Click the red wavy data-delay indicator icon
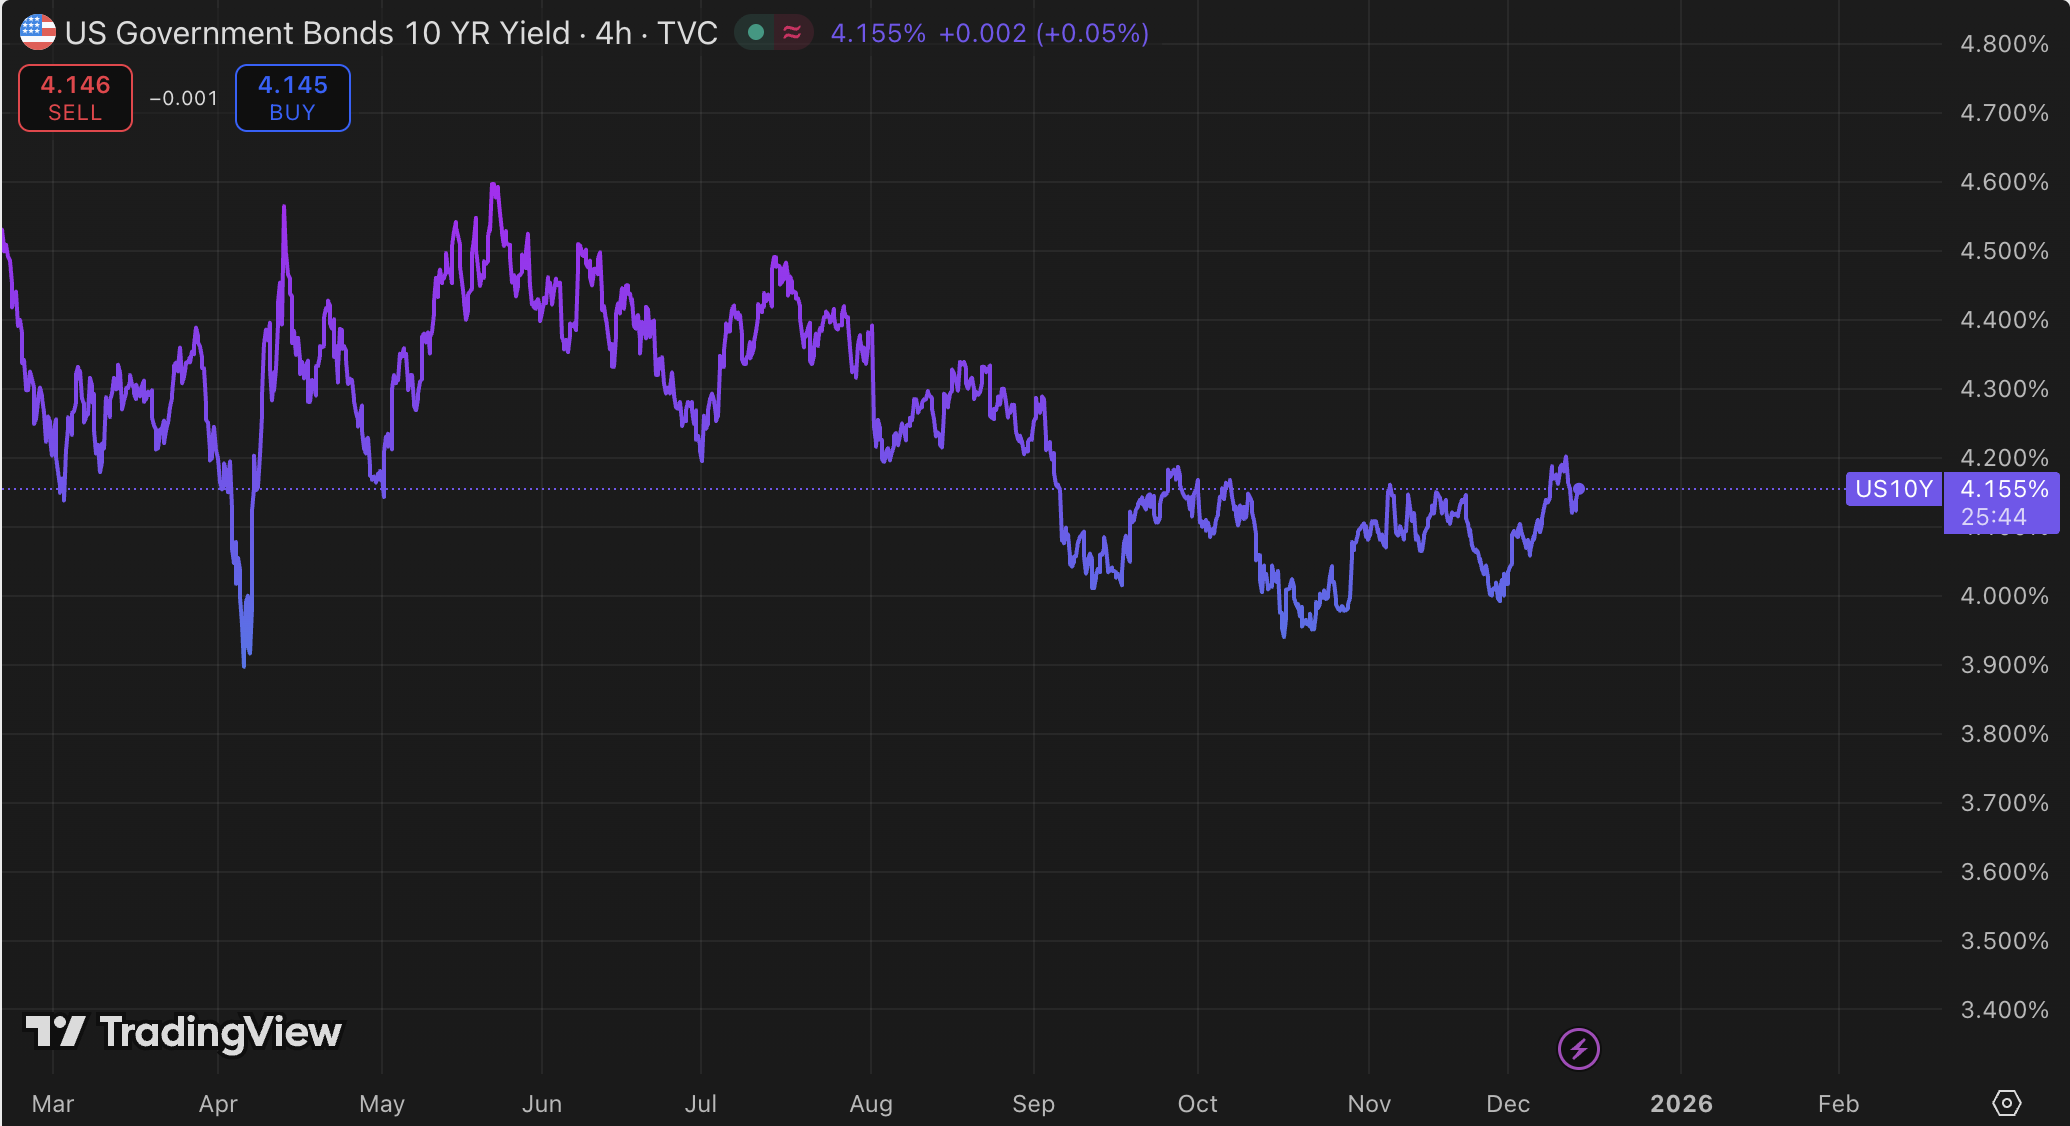The image size is (2070, 1126). pyautogui.click(x=792, y=33)
